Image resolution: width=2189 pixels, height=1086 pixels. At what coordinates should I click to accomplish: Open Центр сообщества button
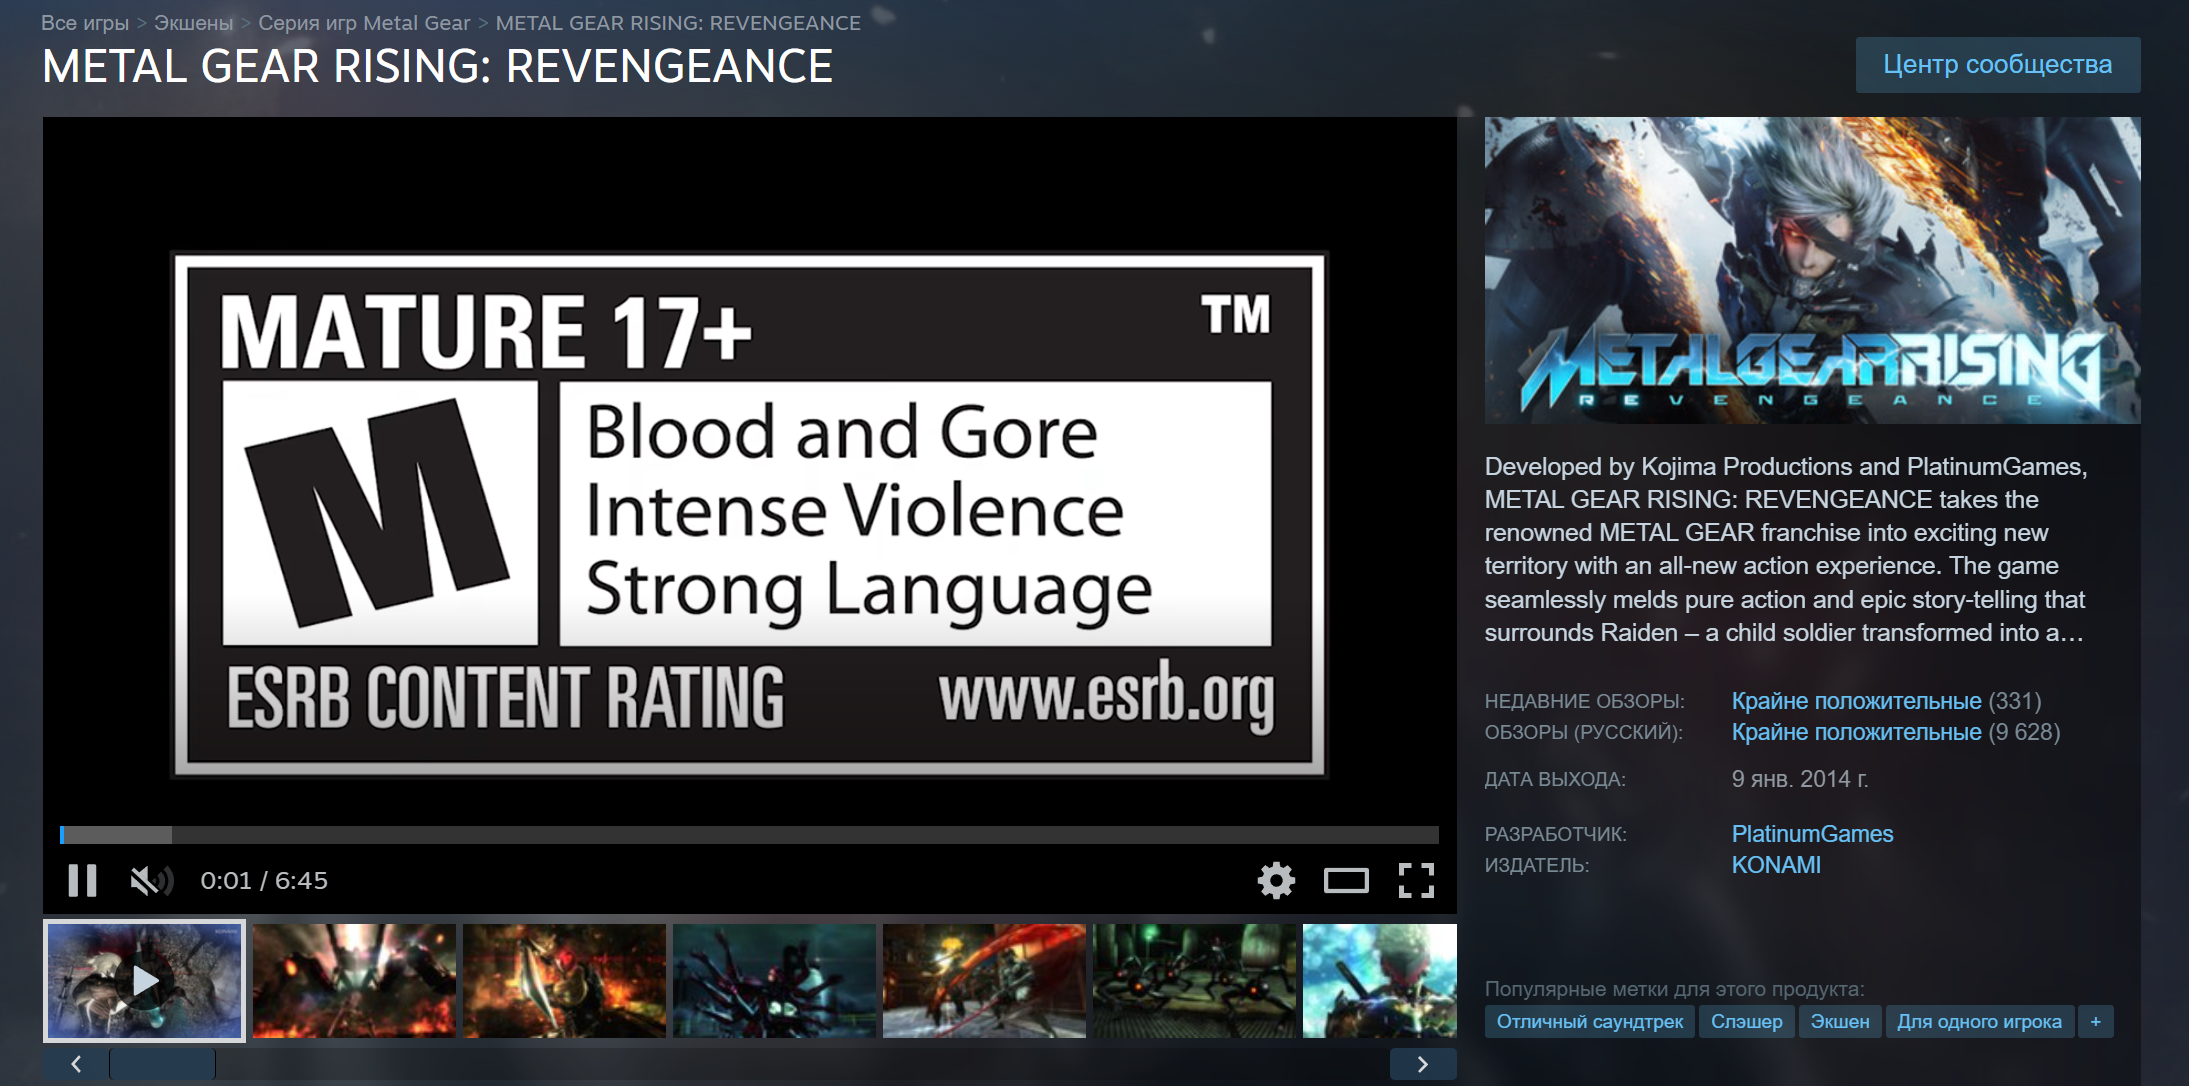coord(1997,65)
